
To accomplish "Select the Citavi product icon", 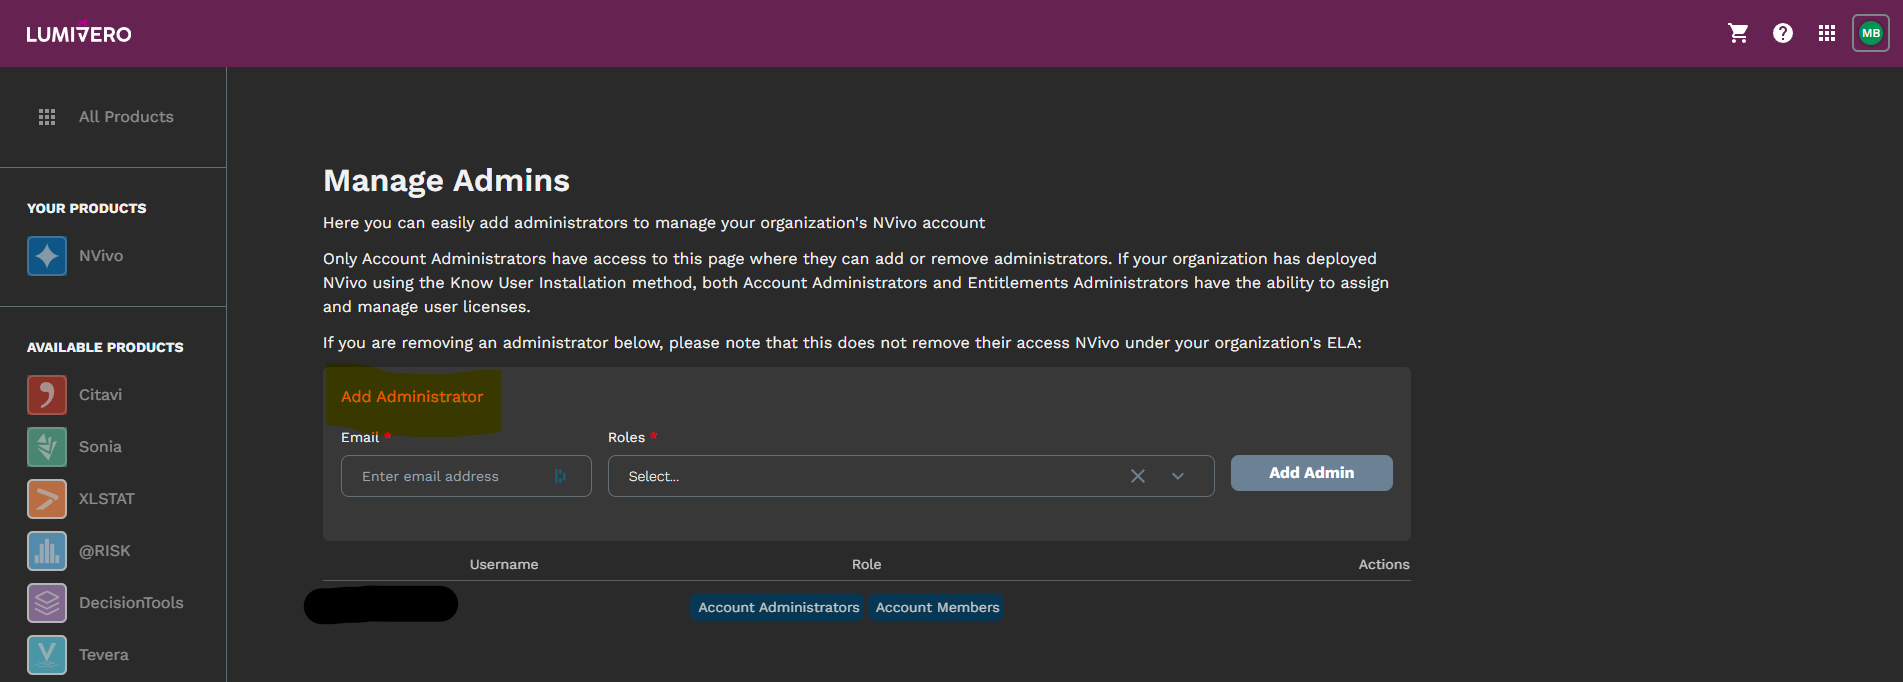I will click(x=47, y=395).
